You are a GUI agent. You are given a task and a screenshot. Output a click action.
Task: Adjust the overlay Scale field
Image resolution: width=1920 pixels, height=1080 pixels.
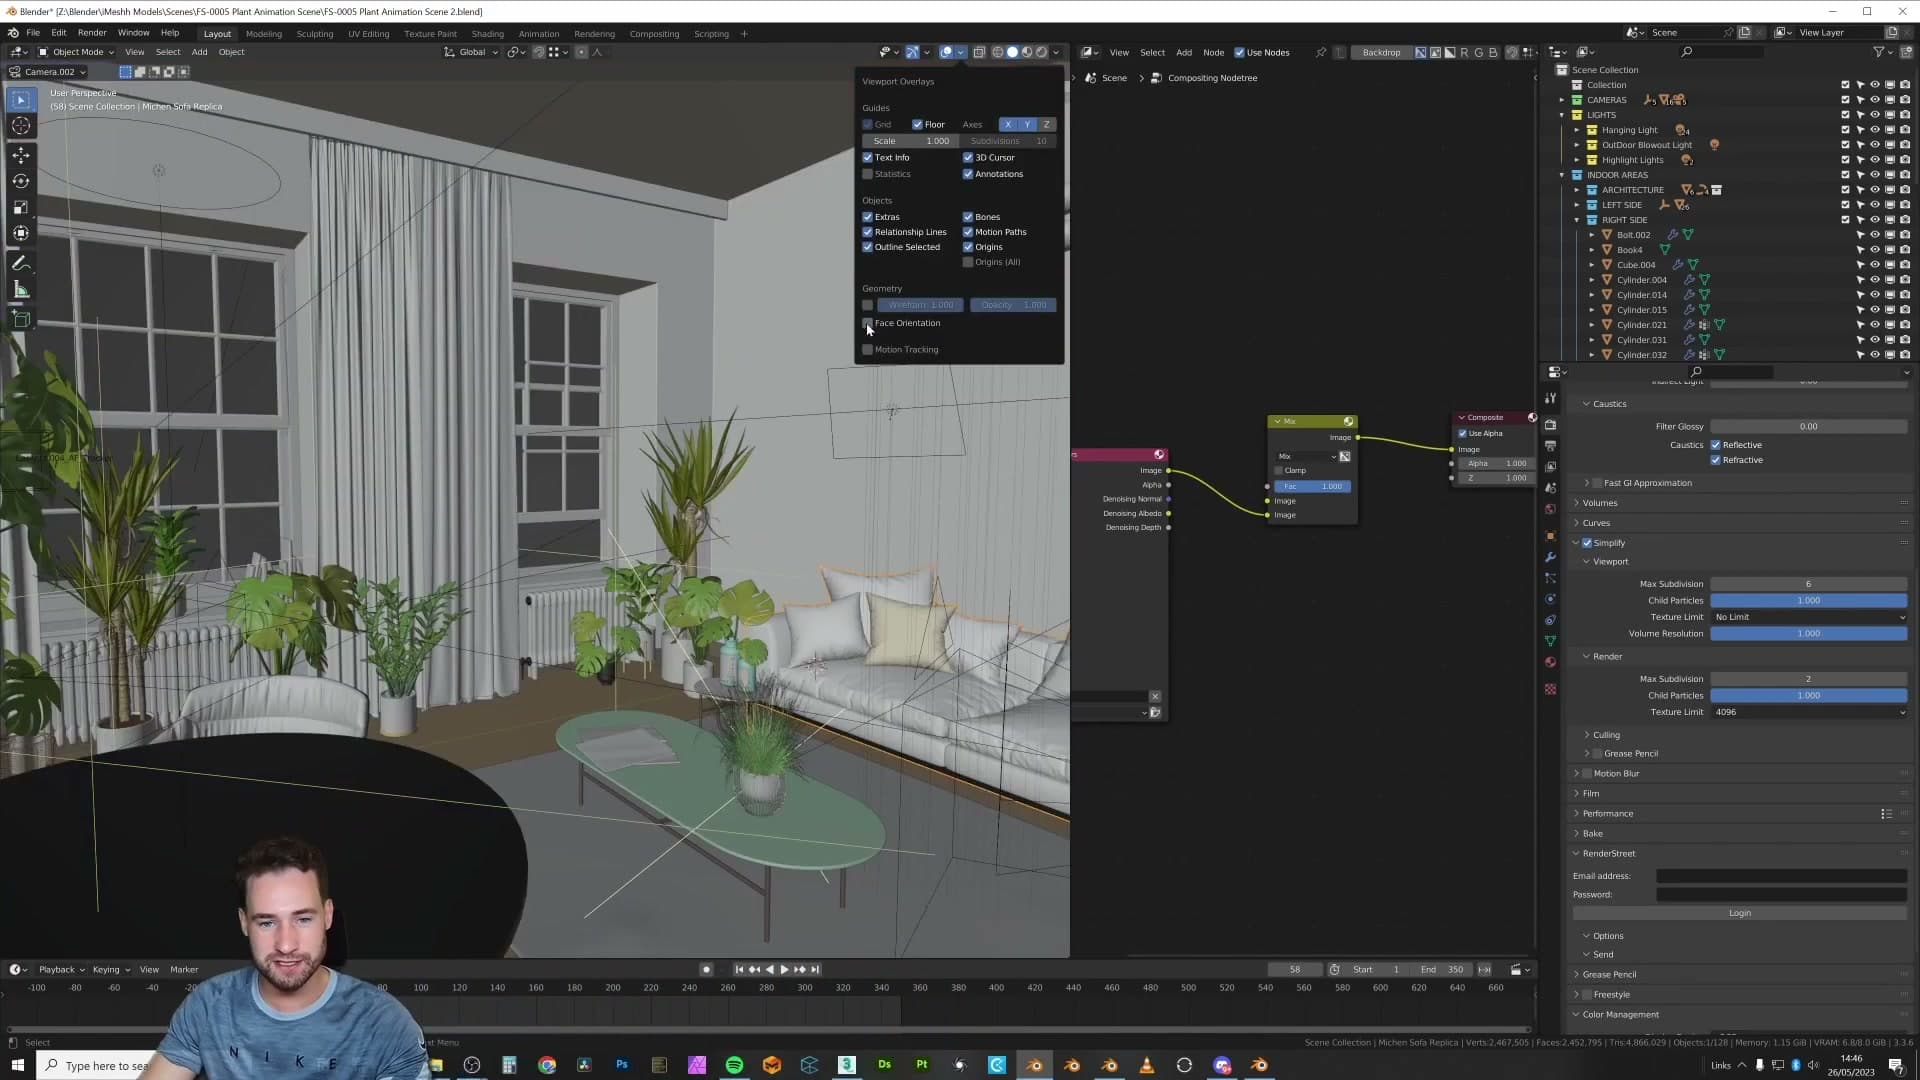(909, 141)
